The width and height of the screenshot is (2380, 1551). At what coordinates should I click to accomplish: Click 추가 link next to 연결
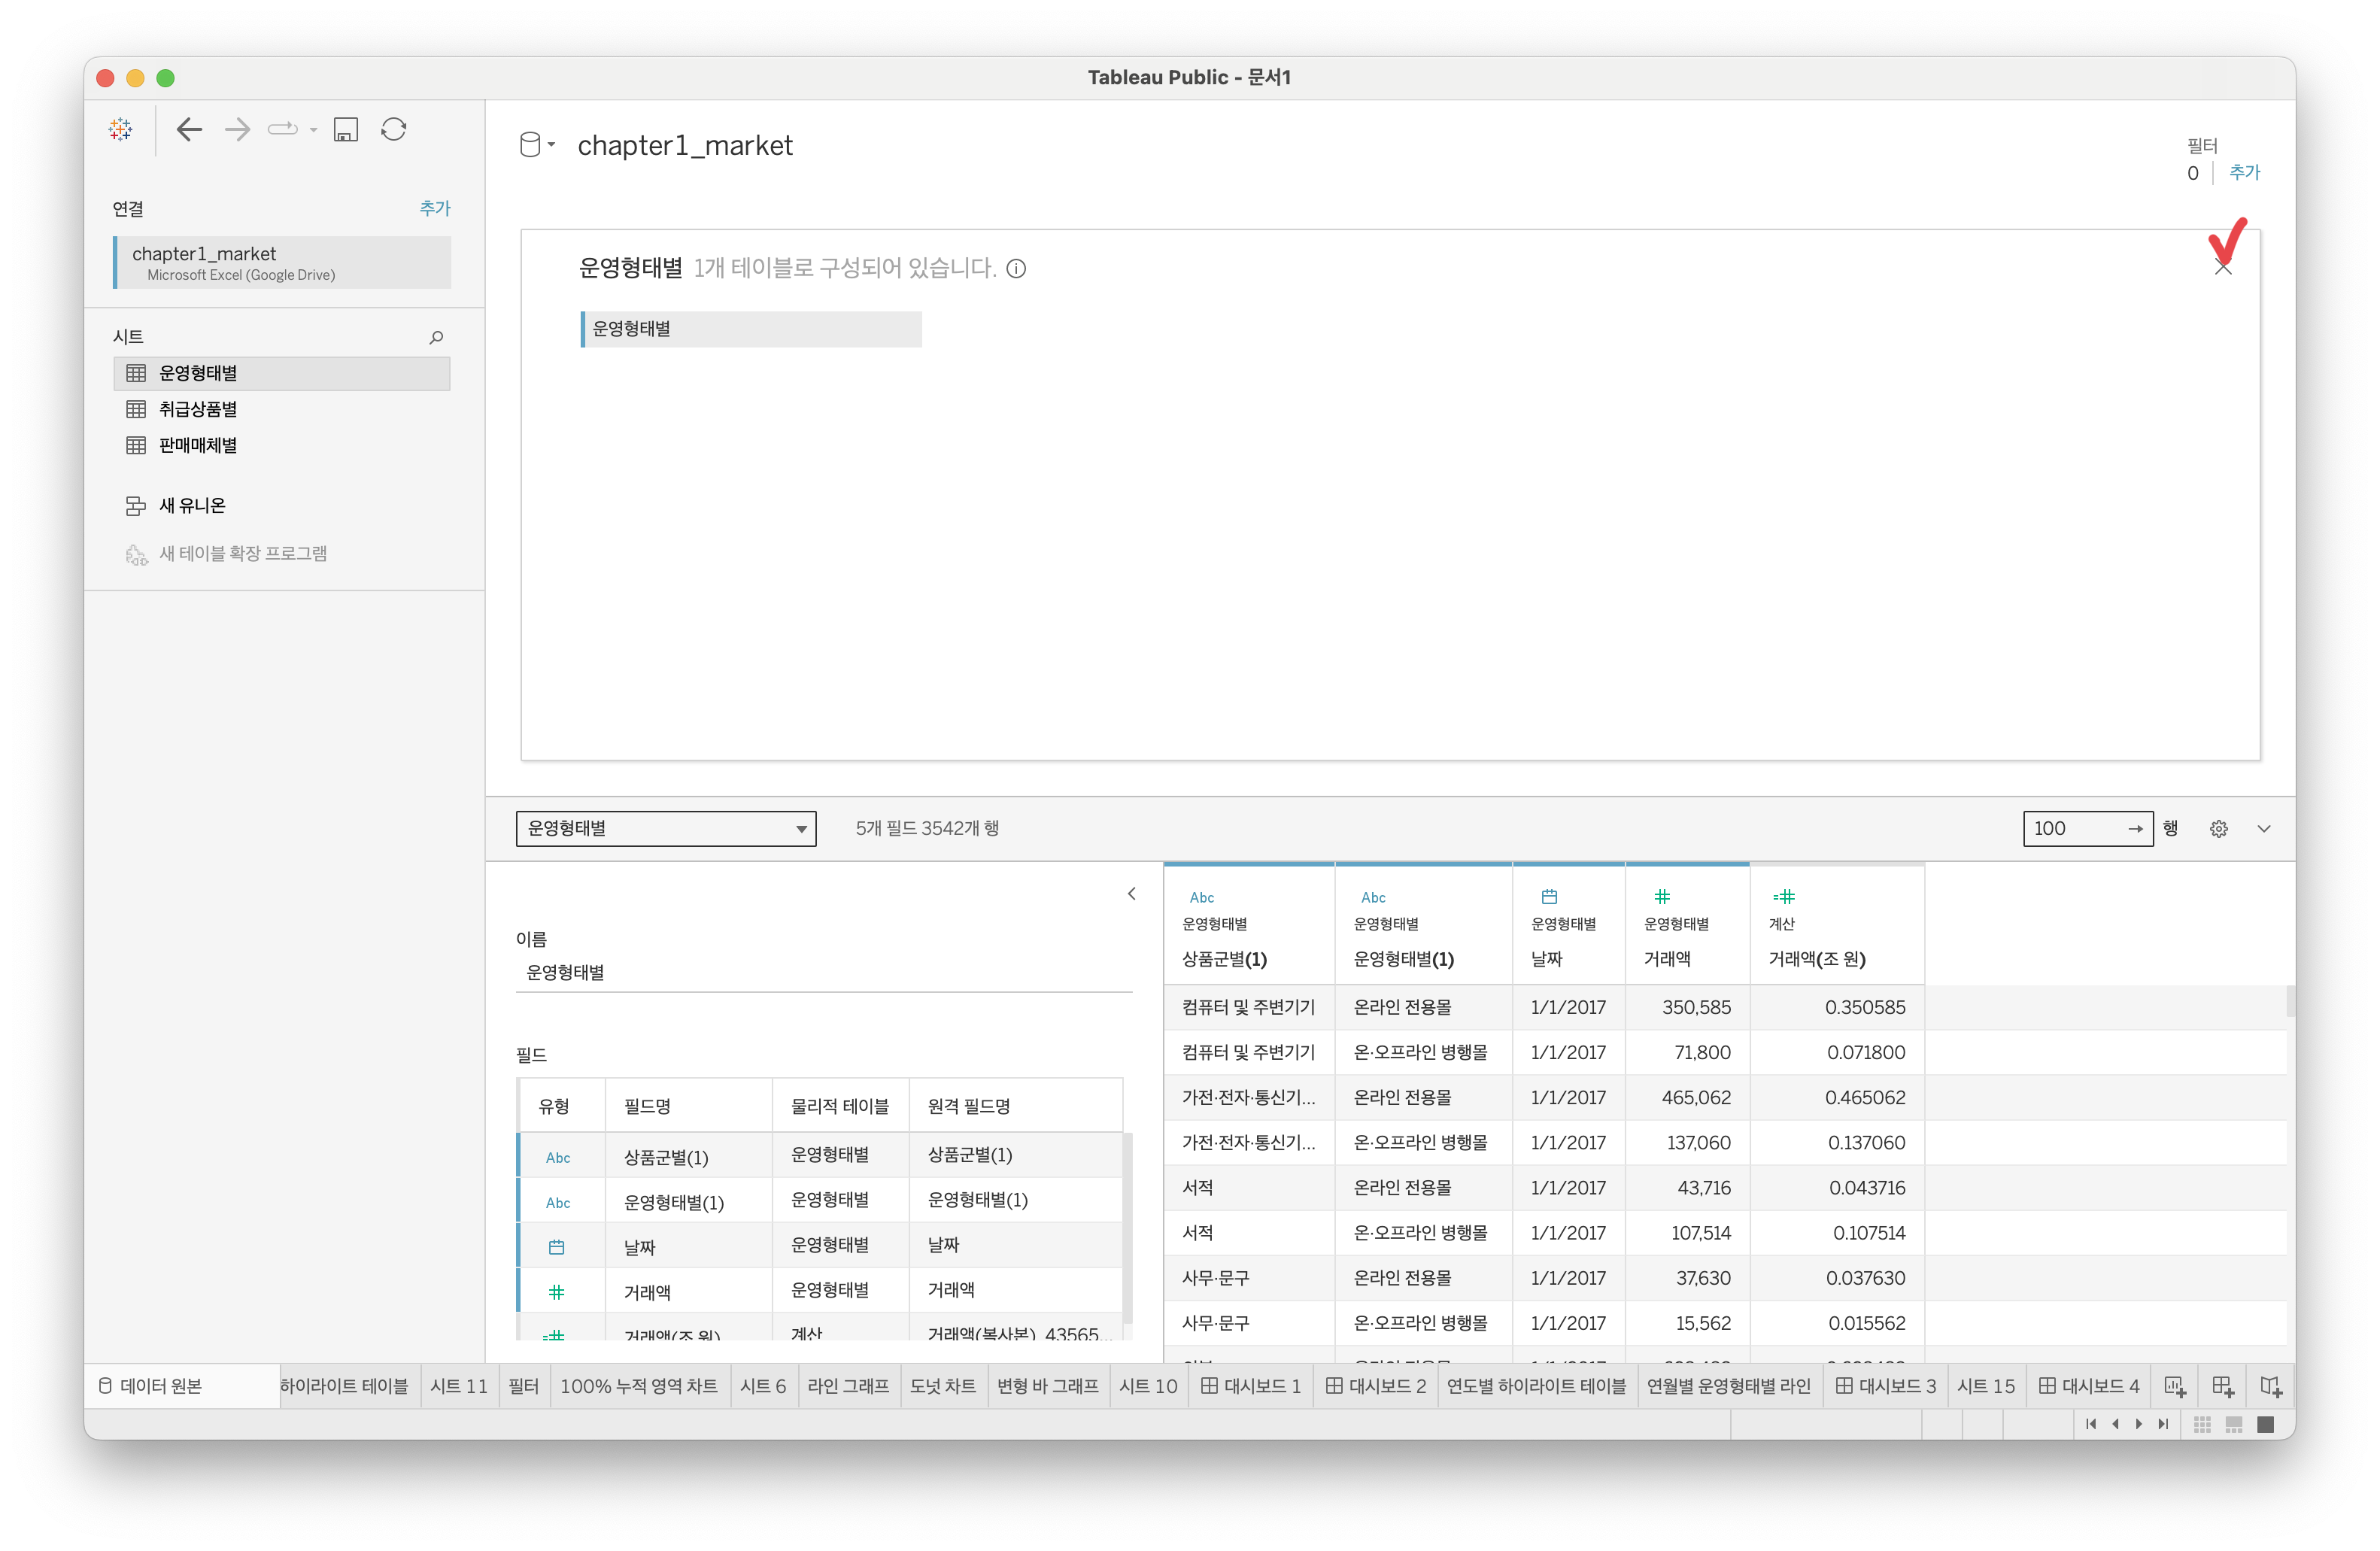[434, 208]
